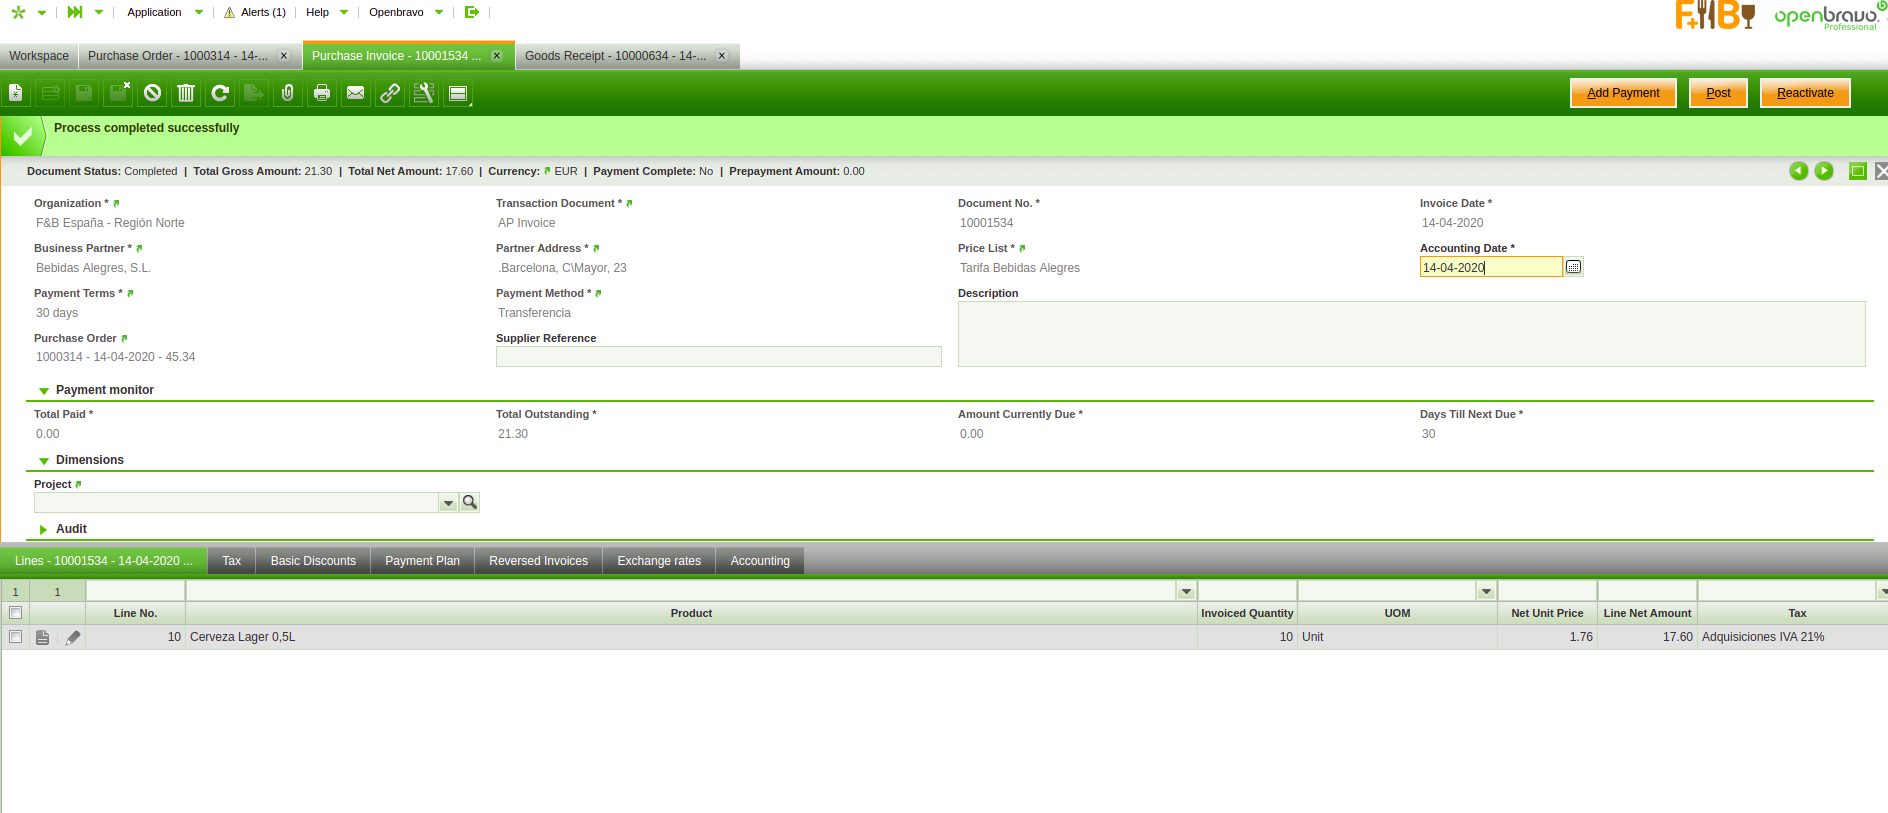Click the Add Payment button
This screenshot has height=813, width=1888.
coord(1622,93)
